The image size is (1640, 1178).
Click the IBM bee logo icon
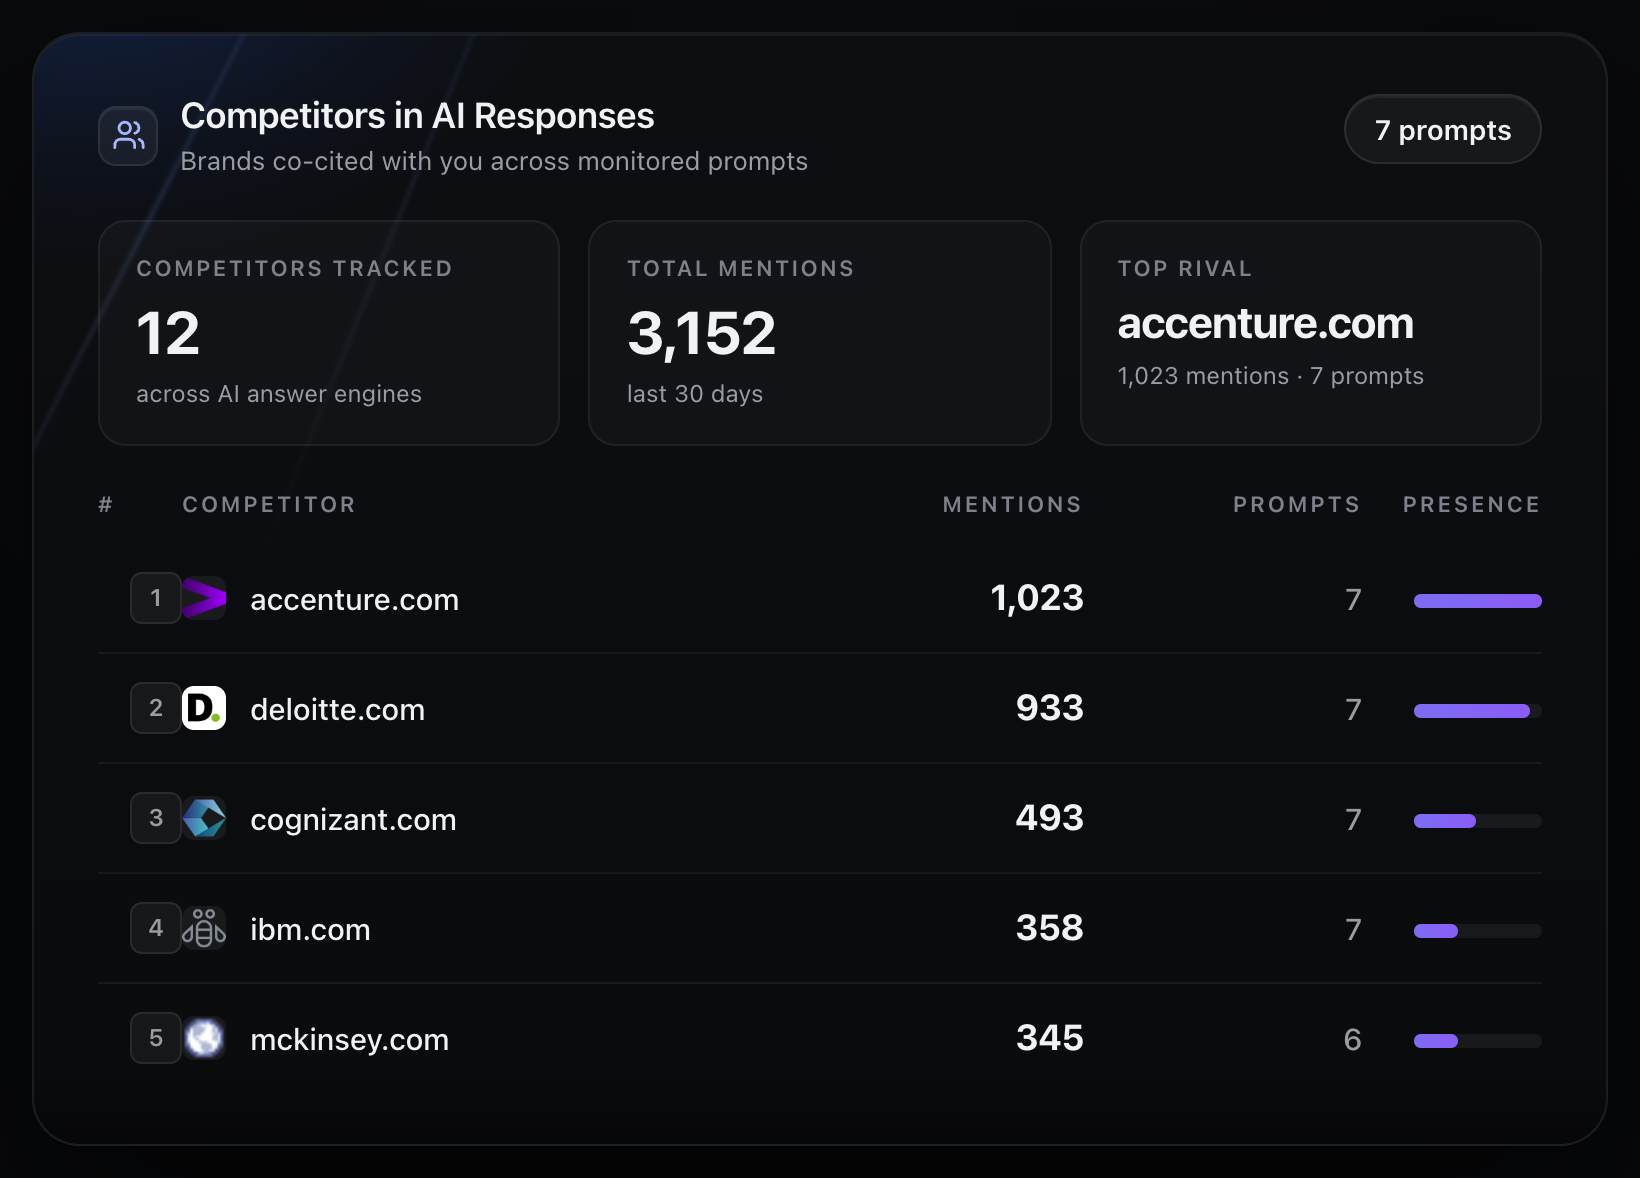(204, 928)
